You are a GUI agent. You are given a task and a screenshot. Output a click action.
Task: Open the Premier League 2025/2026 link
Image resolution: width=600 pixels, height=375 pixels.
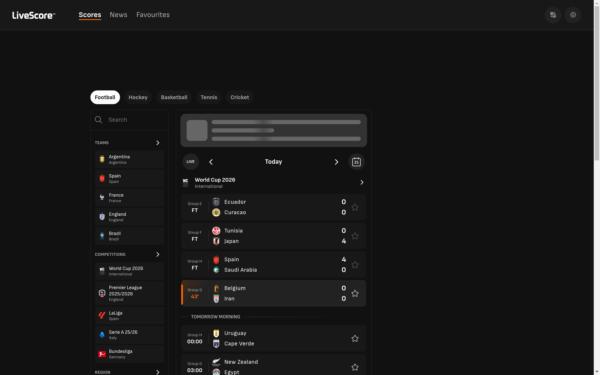129,293
